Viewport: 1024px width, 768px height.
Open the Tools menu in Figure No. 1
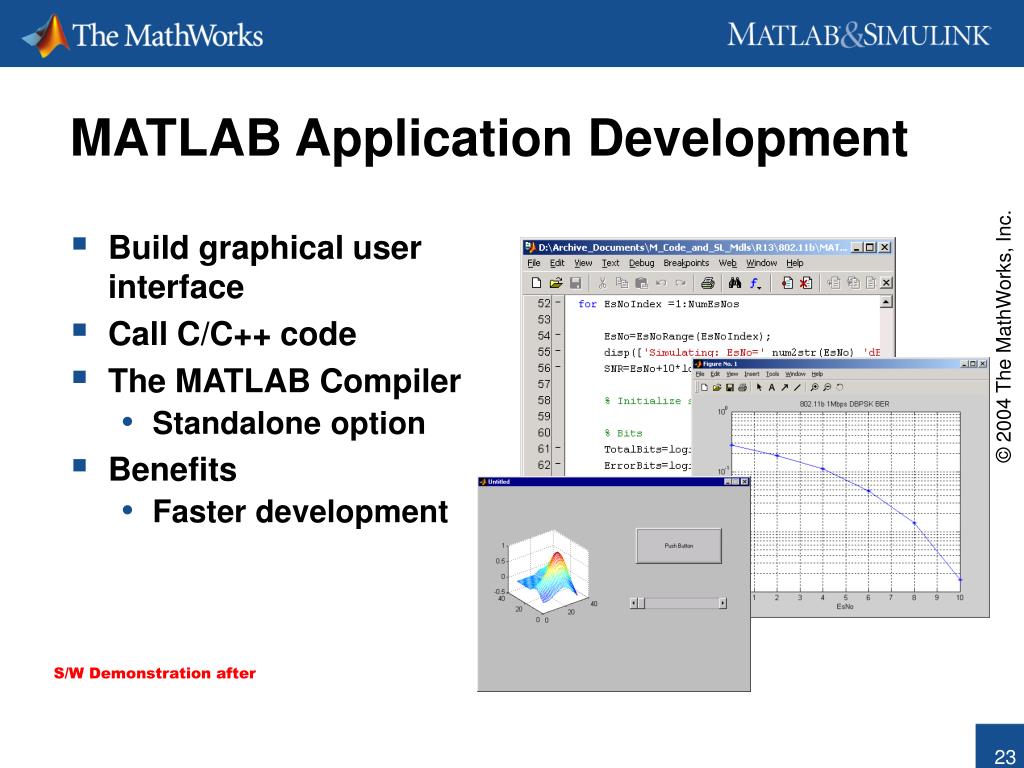pos(772,374)
